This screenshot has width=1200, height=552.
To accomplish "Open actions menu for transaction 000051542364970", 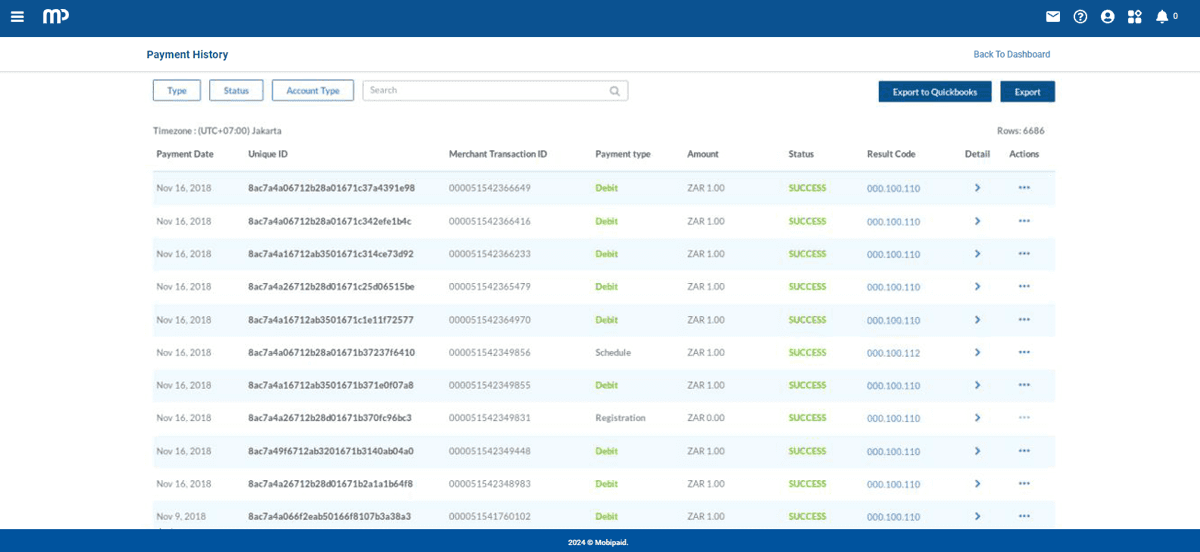I will pyautogui.click(x=1024, y=320).
